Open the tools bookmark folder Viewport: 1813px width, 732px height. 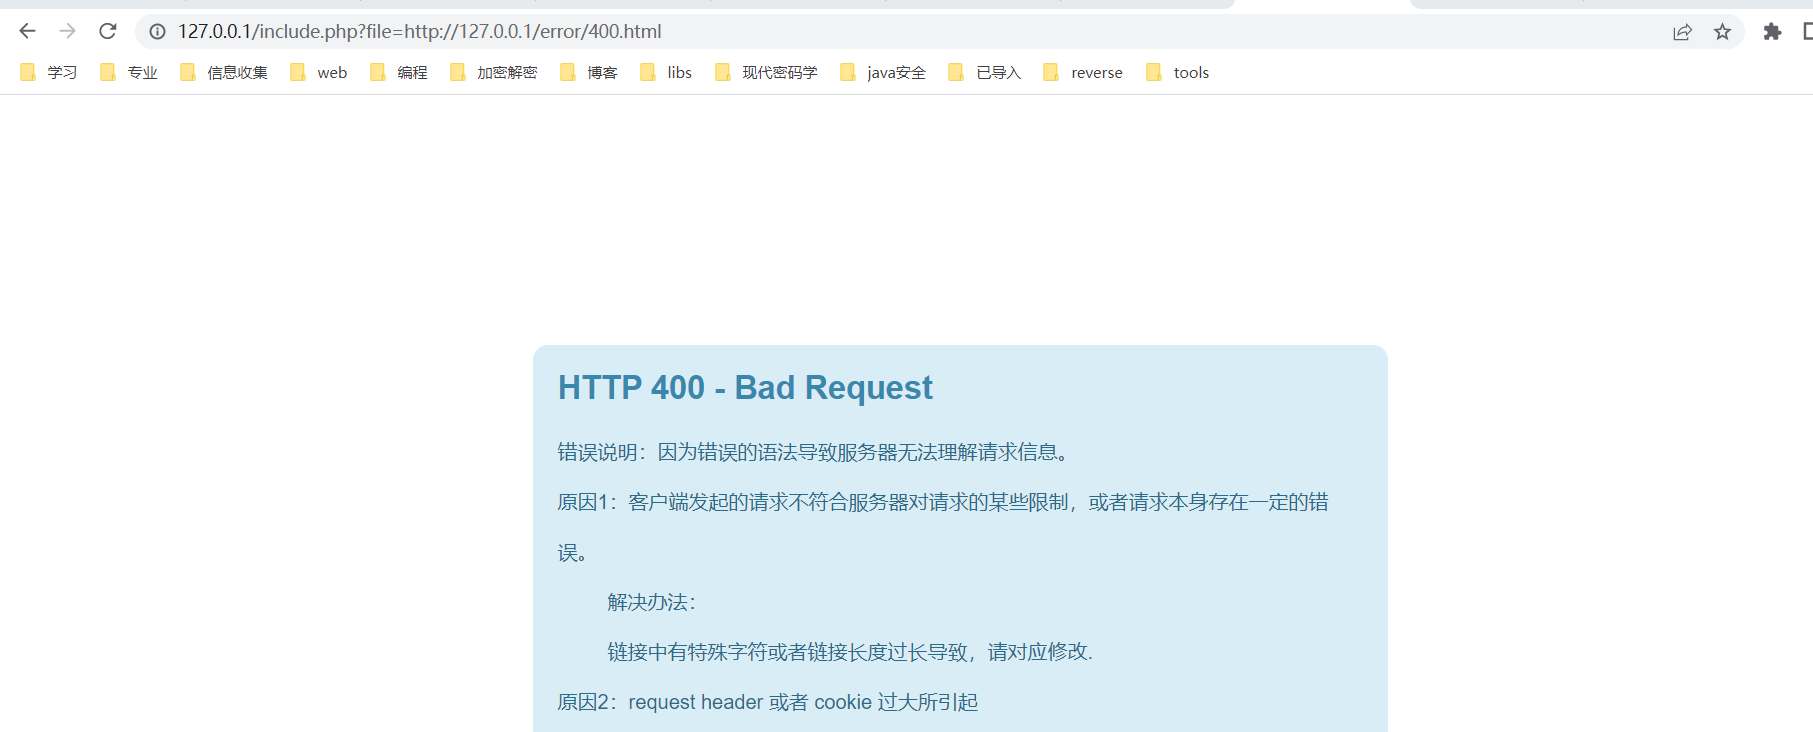[x=1177, y=72]
